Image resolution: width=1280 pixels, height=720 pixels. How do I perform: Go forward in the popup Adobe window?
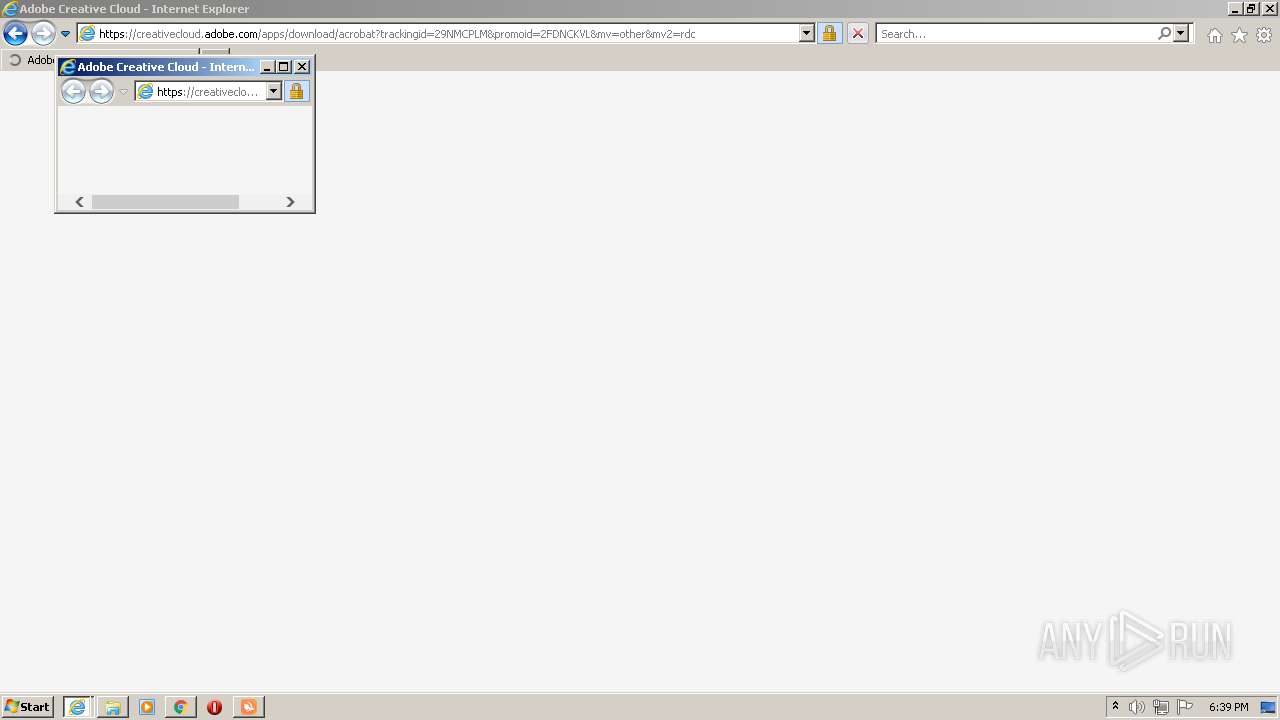[102, 92]
